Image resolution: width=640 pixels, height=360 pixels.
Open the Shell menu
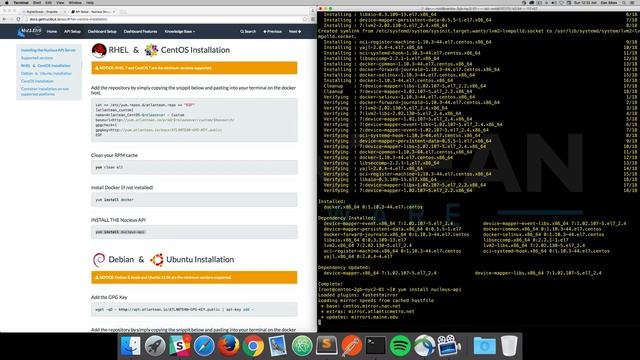(x=37, y=2)
